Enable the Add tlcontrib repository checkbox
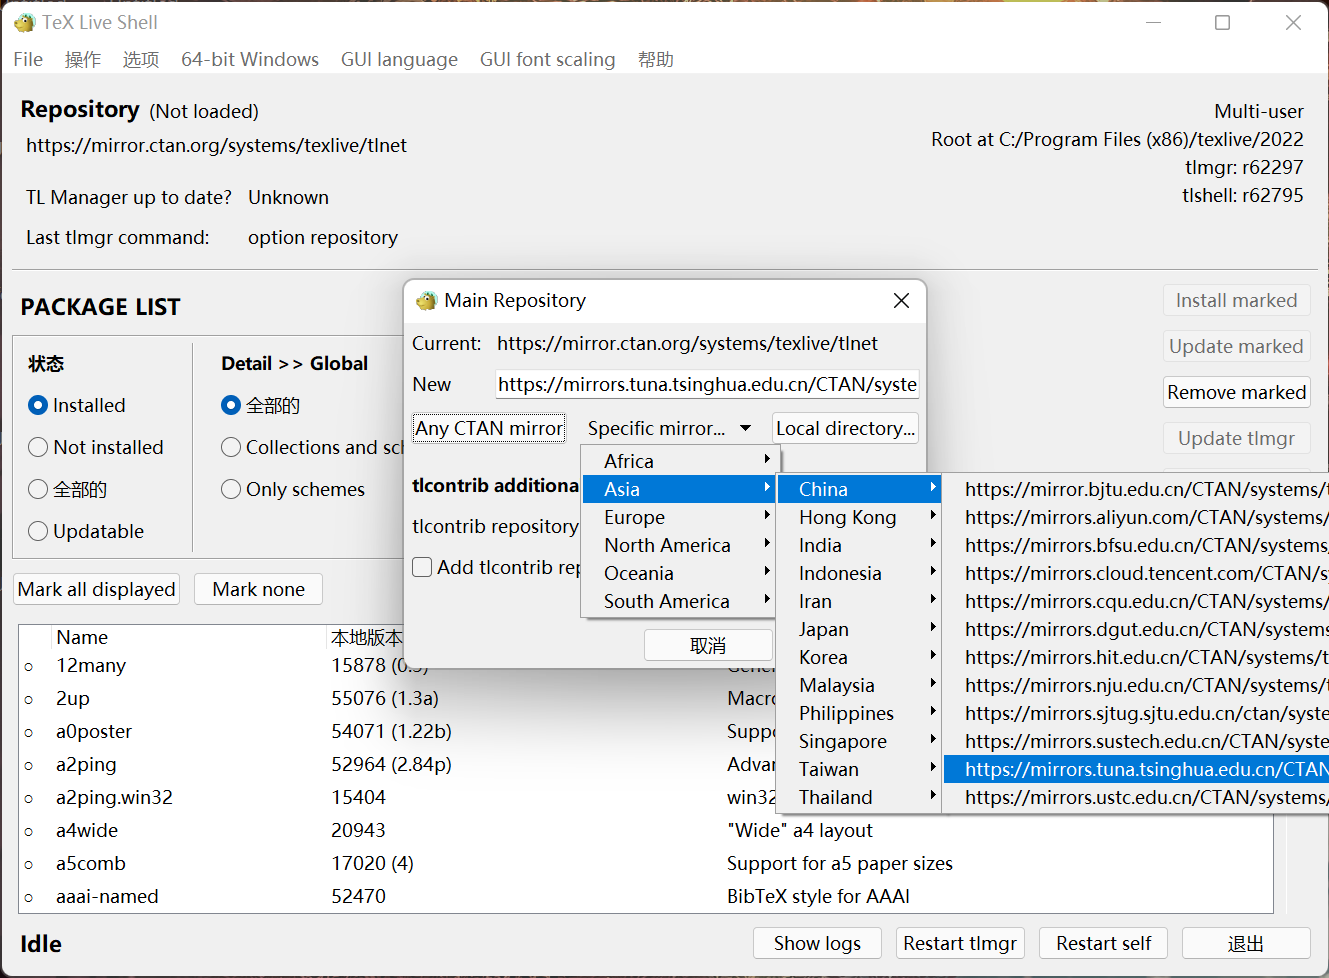The image size is (1329, 978). click(x=422, y=567)
